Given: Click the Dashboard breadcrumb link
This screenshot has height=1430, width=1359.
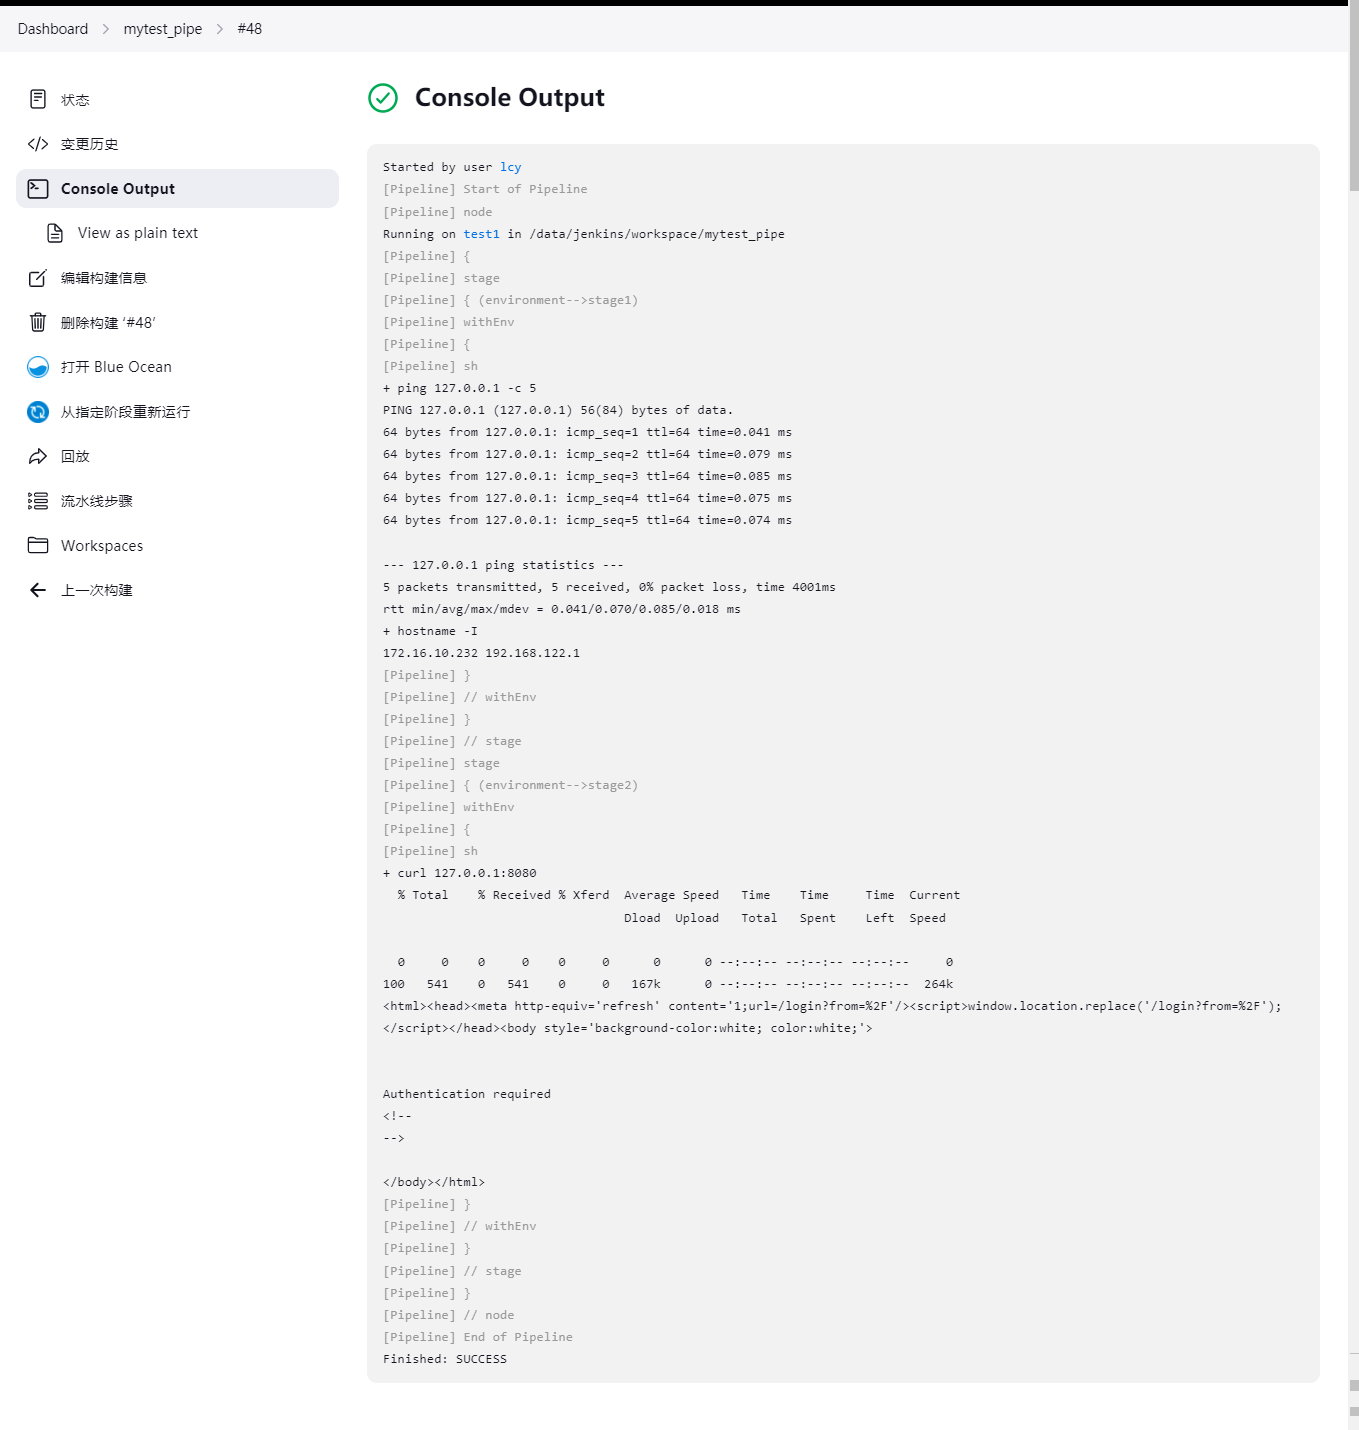Looking at the screenshot, I should [53, 29].
